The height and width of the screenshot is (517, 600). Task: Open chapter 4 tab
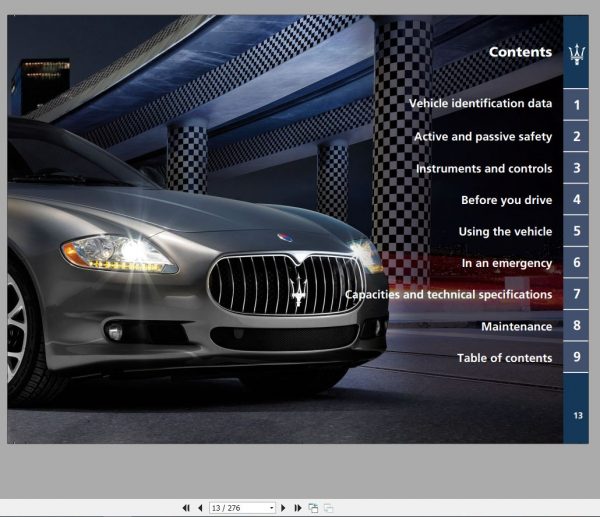pyautogui.click(x=576, y=199)
